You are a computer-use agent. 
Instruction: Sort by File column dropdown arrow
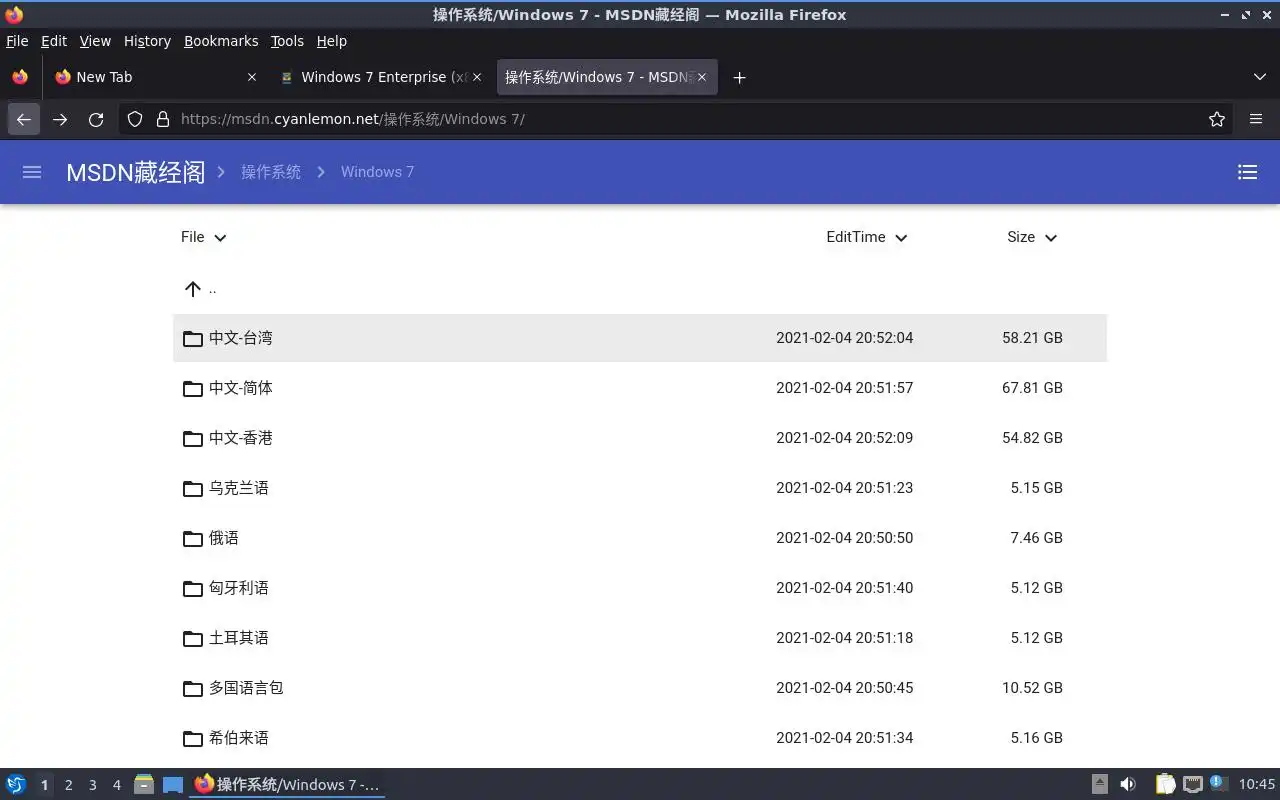pos(220,238)
